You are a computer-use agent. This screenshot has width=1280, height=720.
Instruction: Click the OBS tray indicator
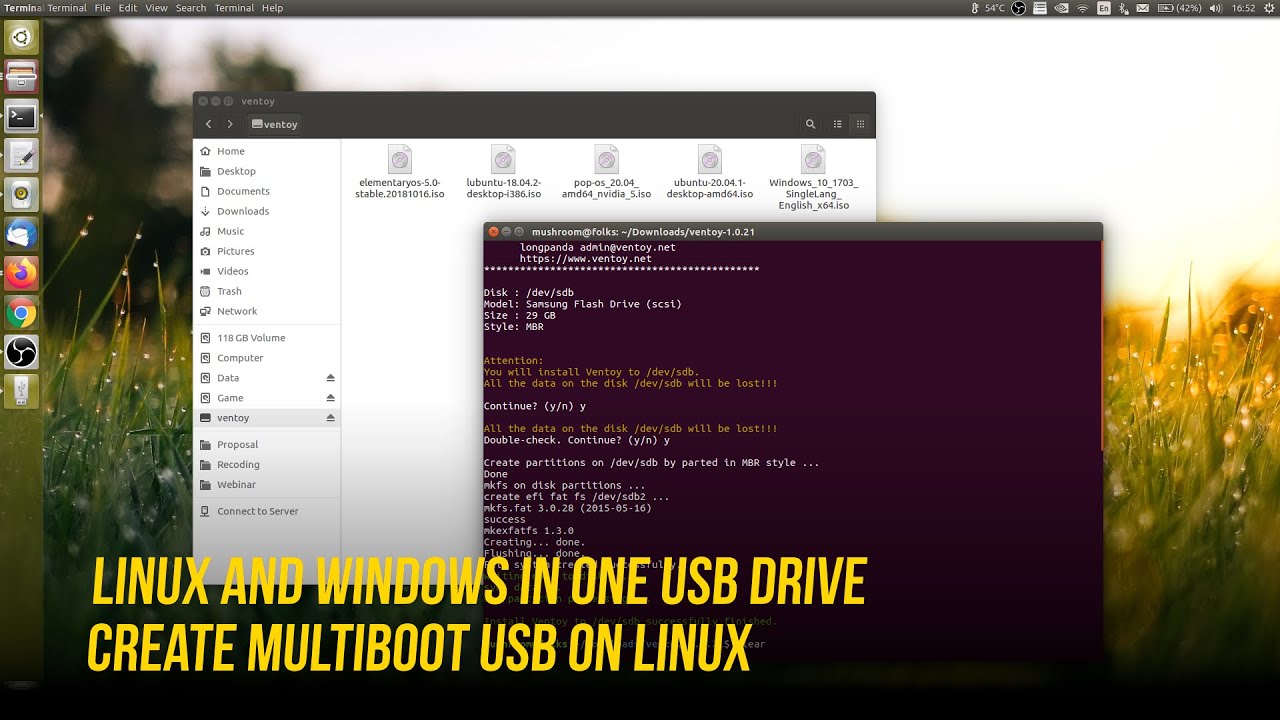pyautogui.click(x=1019, y=8)
